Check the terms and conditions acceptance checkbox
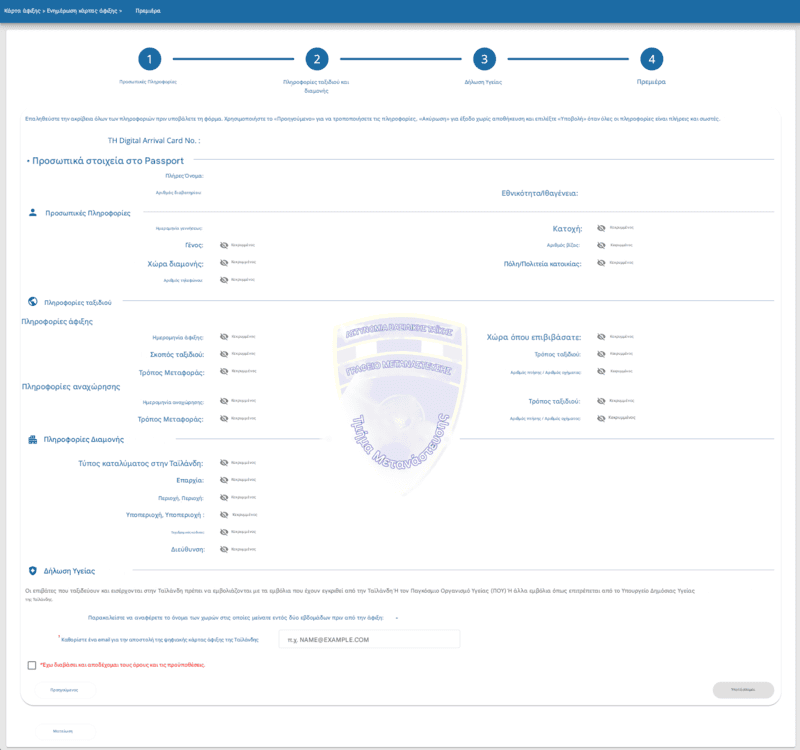This screenshot has height=750, width=800. pos(32,665)
